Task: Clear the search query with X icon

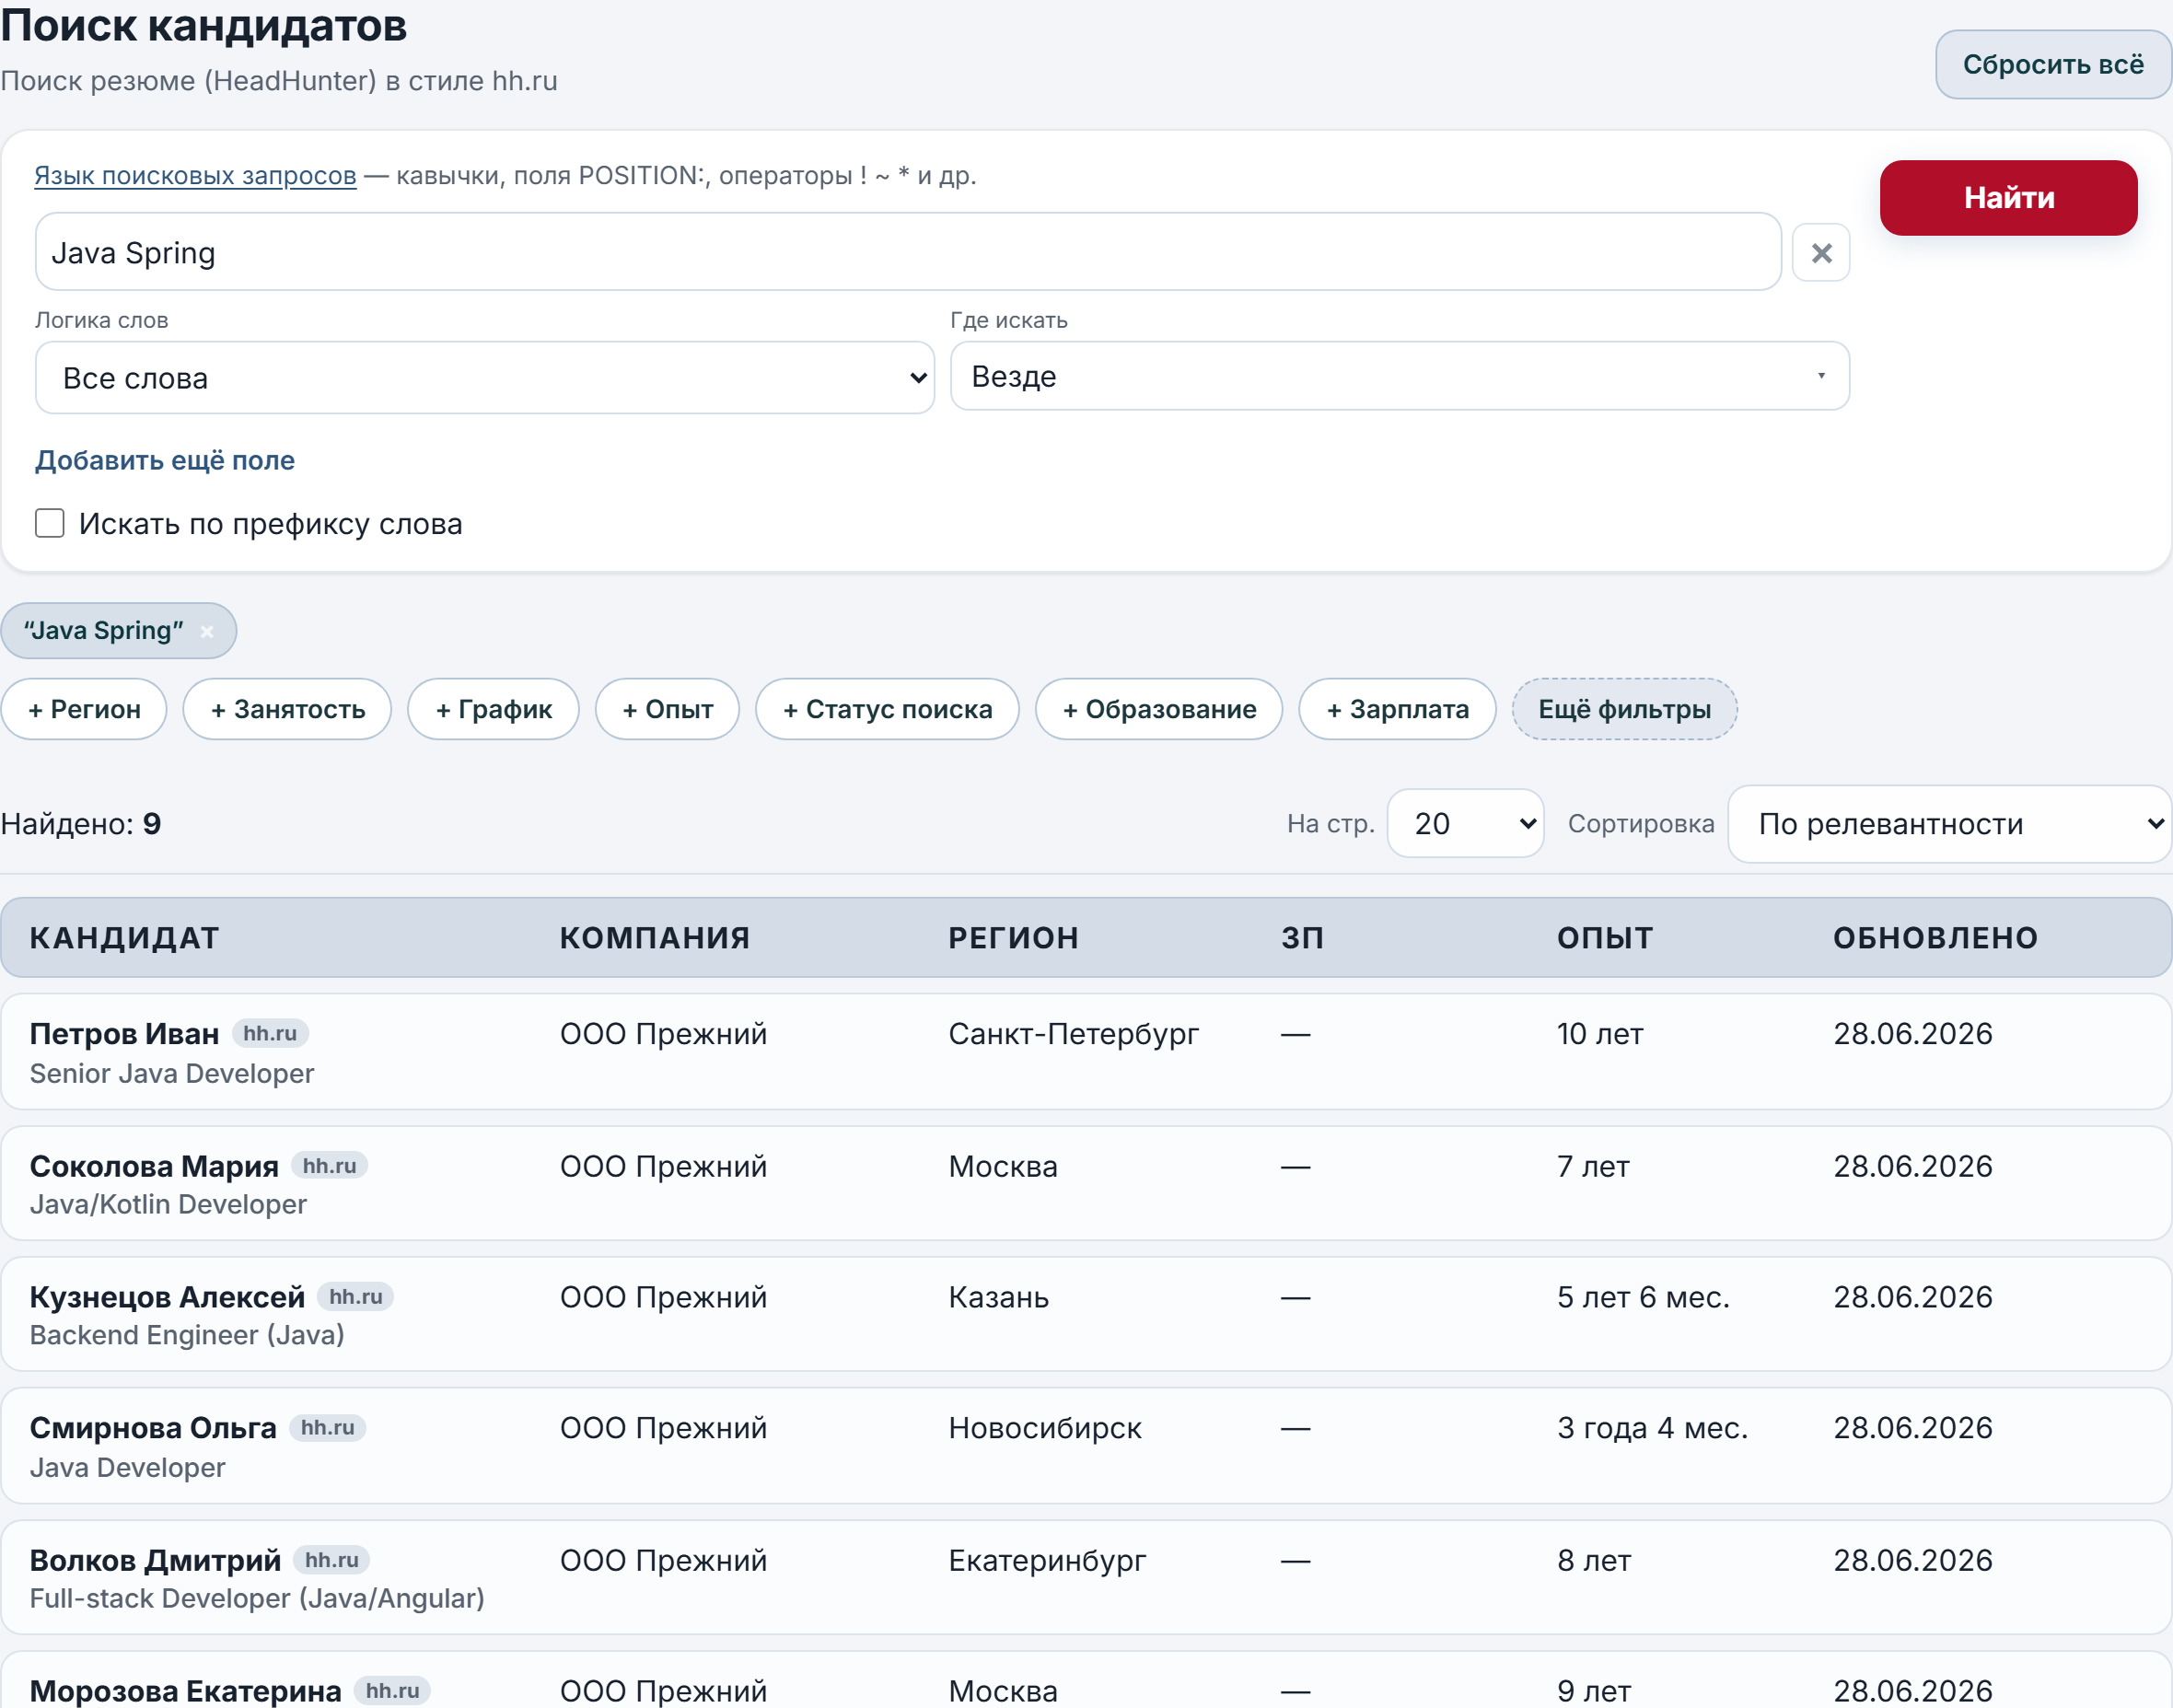Action: (x=1821, y=253)
